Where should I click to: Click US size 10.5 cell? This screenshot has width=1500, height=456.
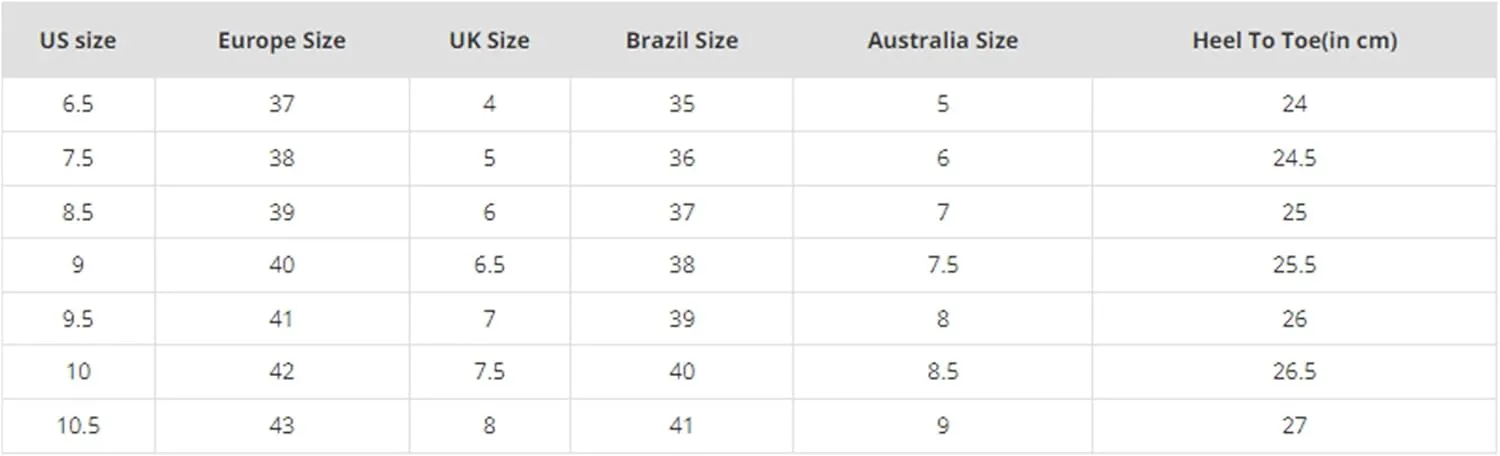pyautogui.click(x=78, y=426)
